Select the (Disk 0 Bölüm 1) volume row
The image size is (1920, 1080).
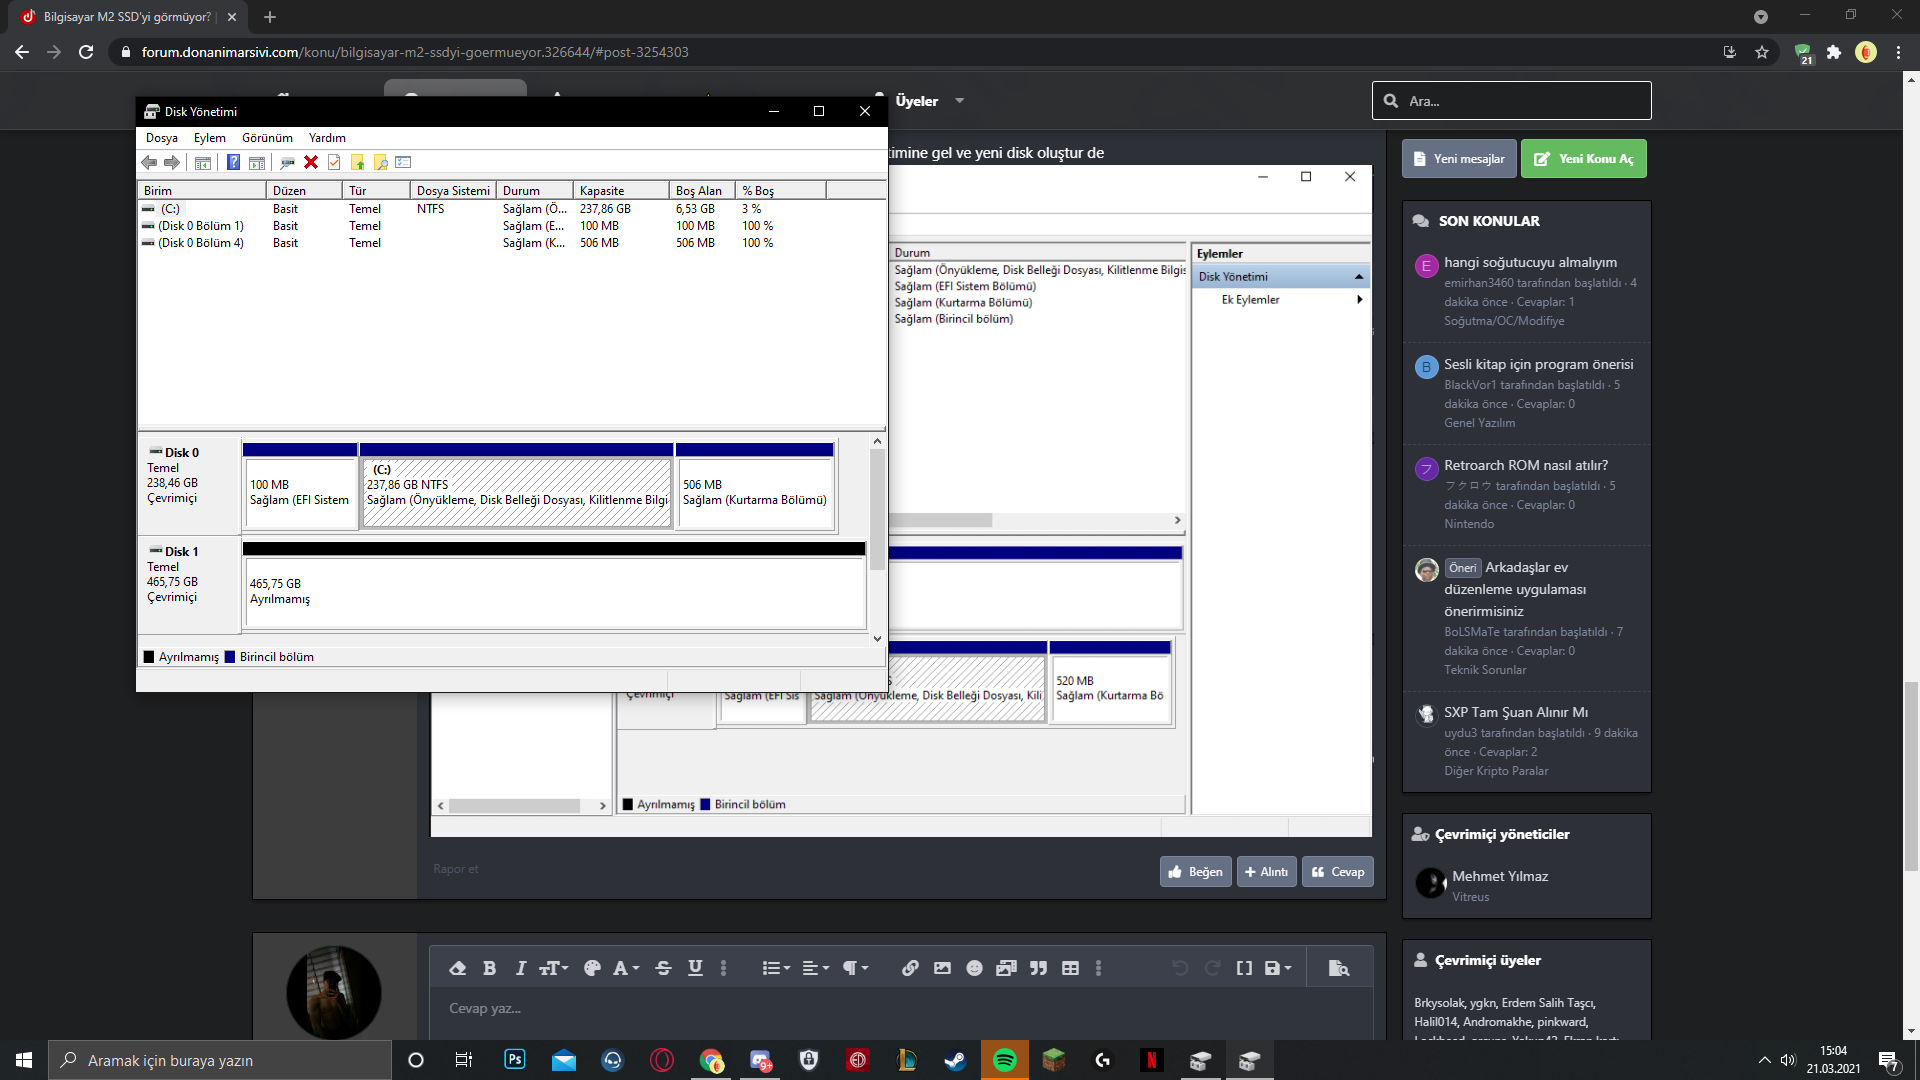click(x=511, y=226)
